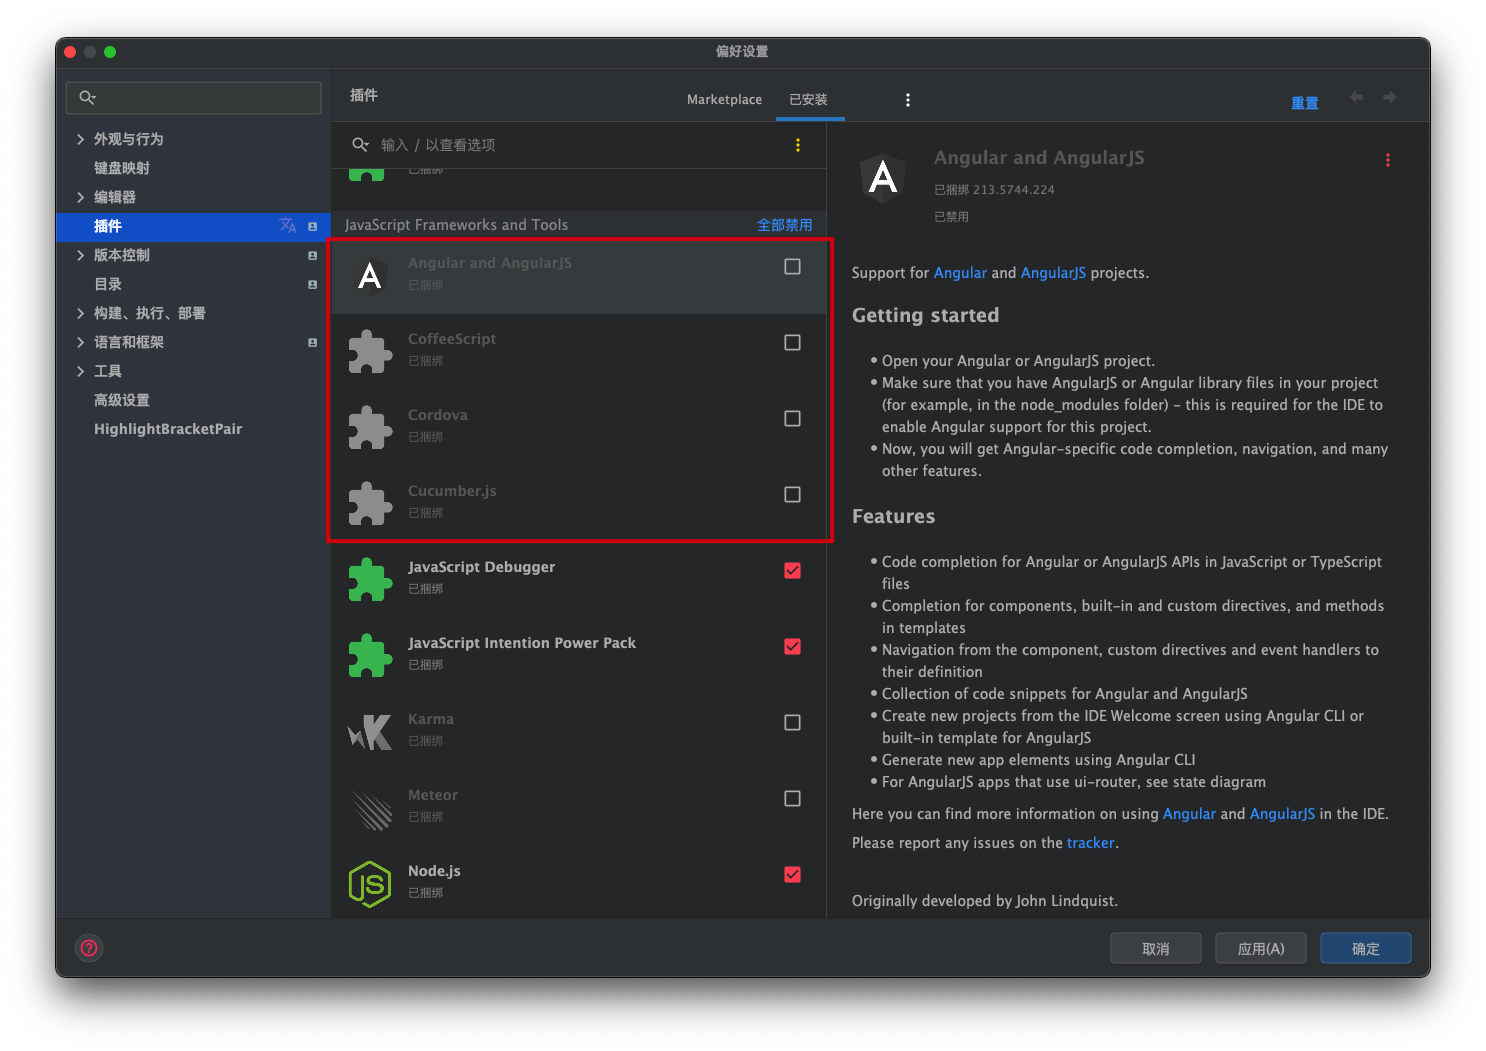Expand the 构建、执行、部署 section
This screenshot has width=1486, height=1051.
click(80, 313)
